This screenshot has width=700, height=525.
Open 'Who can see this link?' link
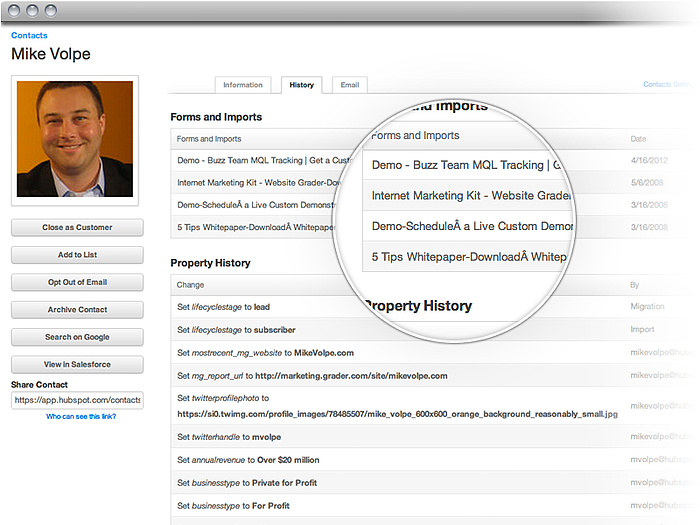(81, 416)
